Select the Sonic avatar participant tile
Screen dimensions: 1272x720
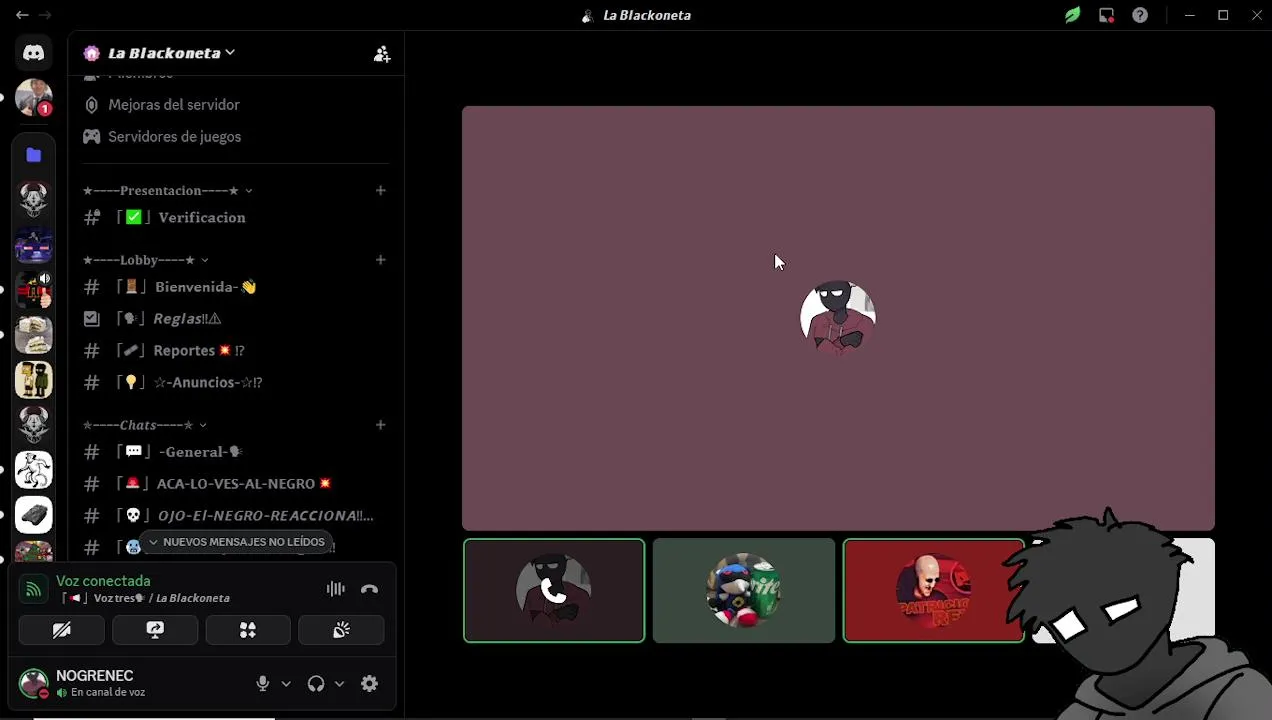[744, 590]
